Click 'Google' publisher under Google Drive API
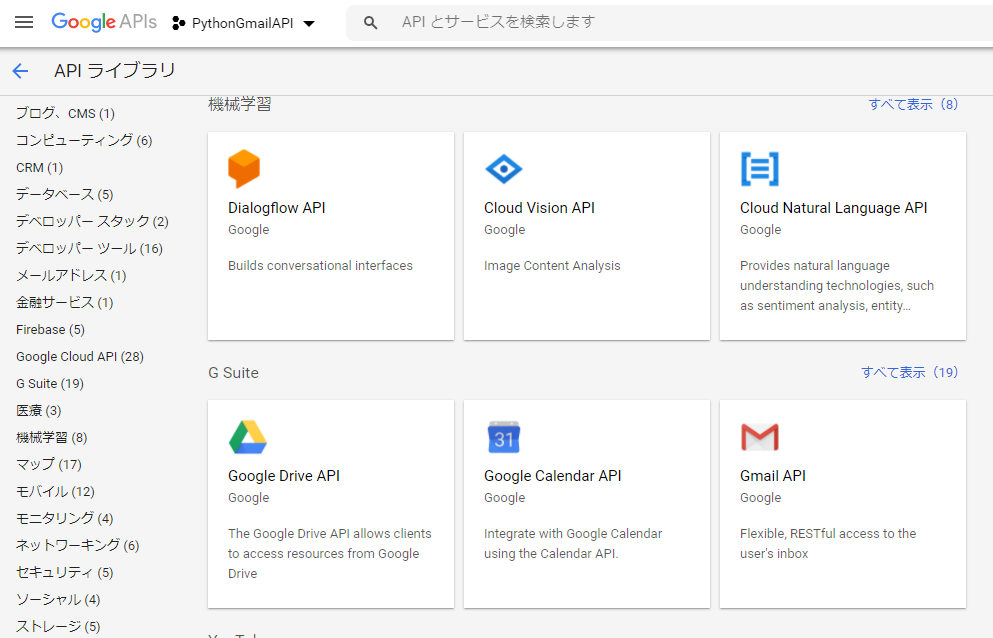 point(249,498)
